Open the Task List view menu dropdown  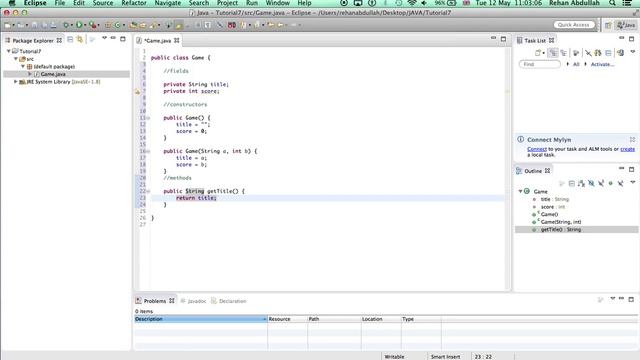633,51
